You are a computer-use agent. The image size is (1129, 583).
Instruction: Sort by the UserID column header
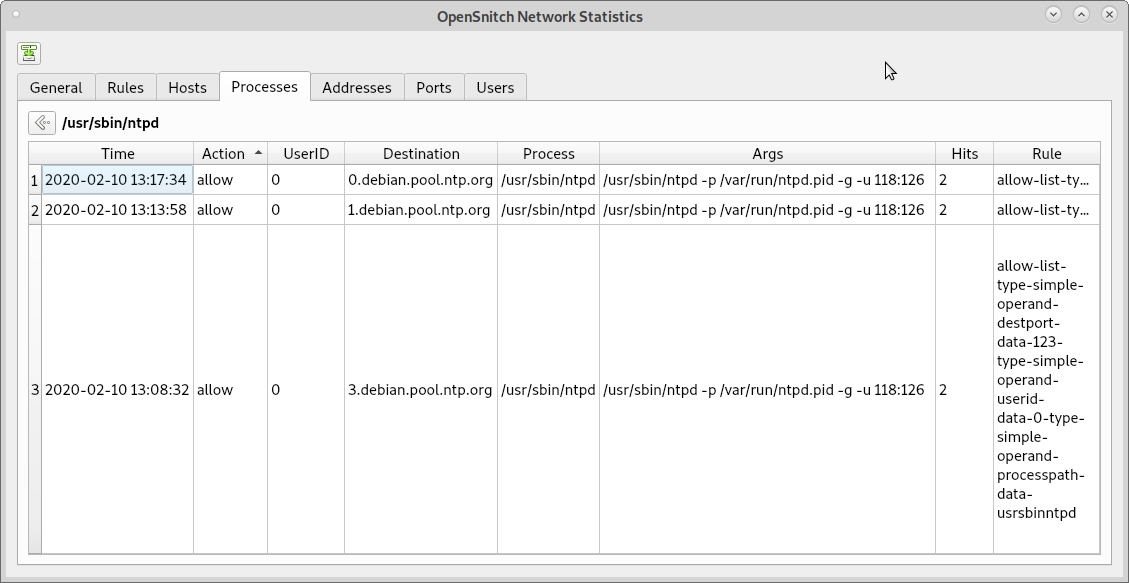(306, 153)
